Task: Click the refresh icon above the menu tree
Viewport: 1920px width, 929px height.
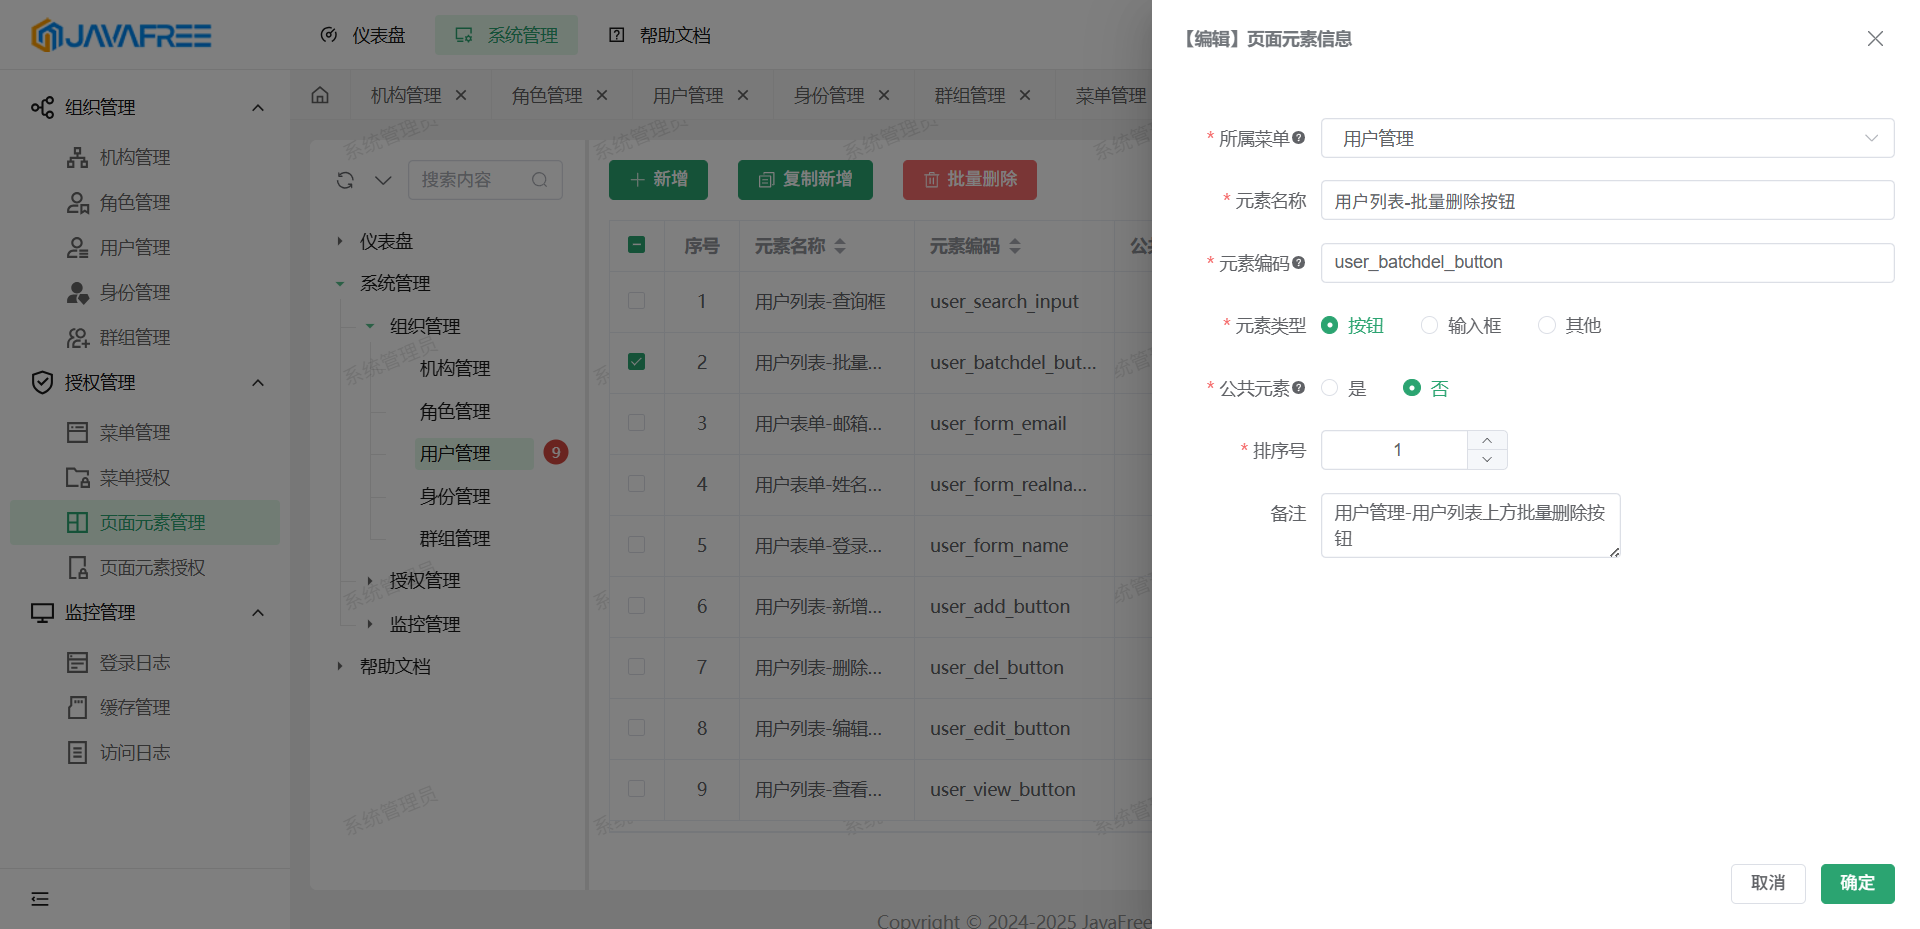Action: point(345,180)
